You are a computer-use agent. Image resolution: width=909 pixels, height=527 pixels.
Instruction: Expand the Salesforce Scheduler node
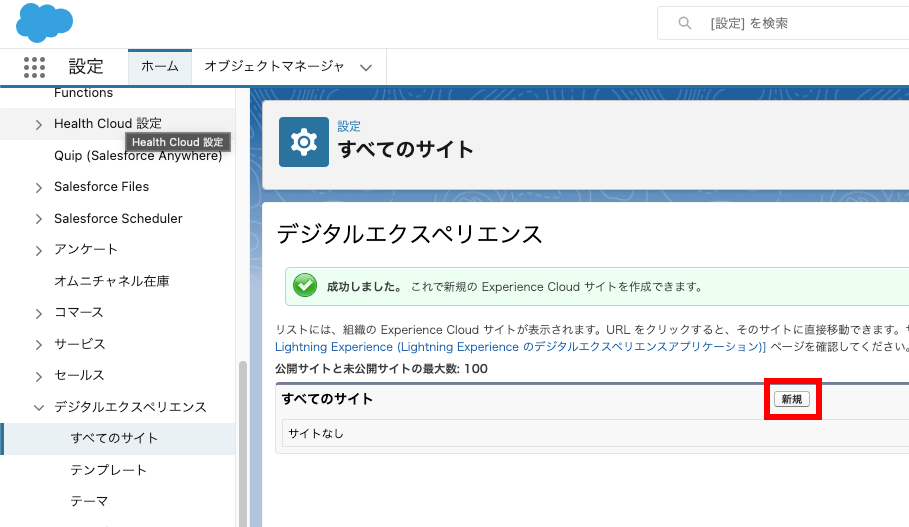pyautogui.click(x=38, y=219)
